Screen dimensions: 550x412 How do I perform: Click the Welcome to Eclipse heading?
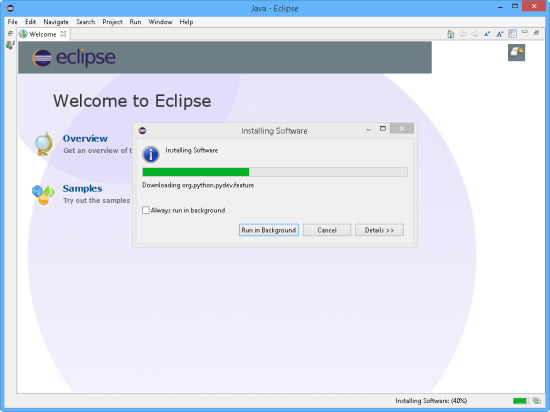[x=132, y=101]
